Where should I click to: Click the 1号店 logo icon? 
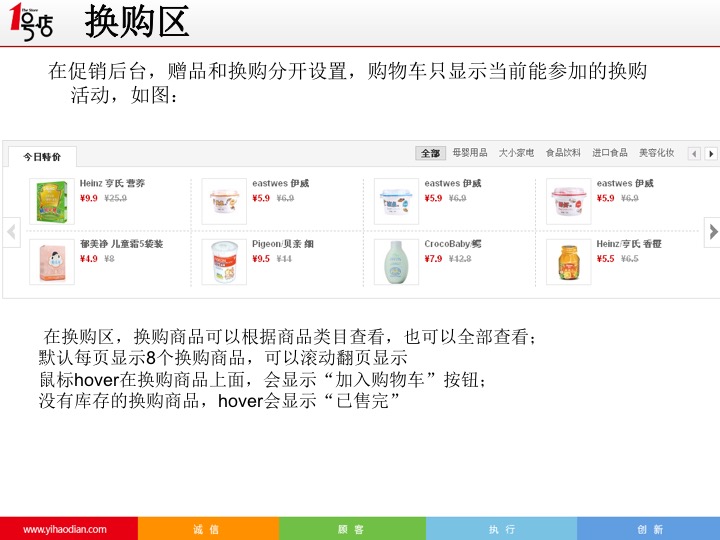31,22
